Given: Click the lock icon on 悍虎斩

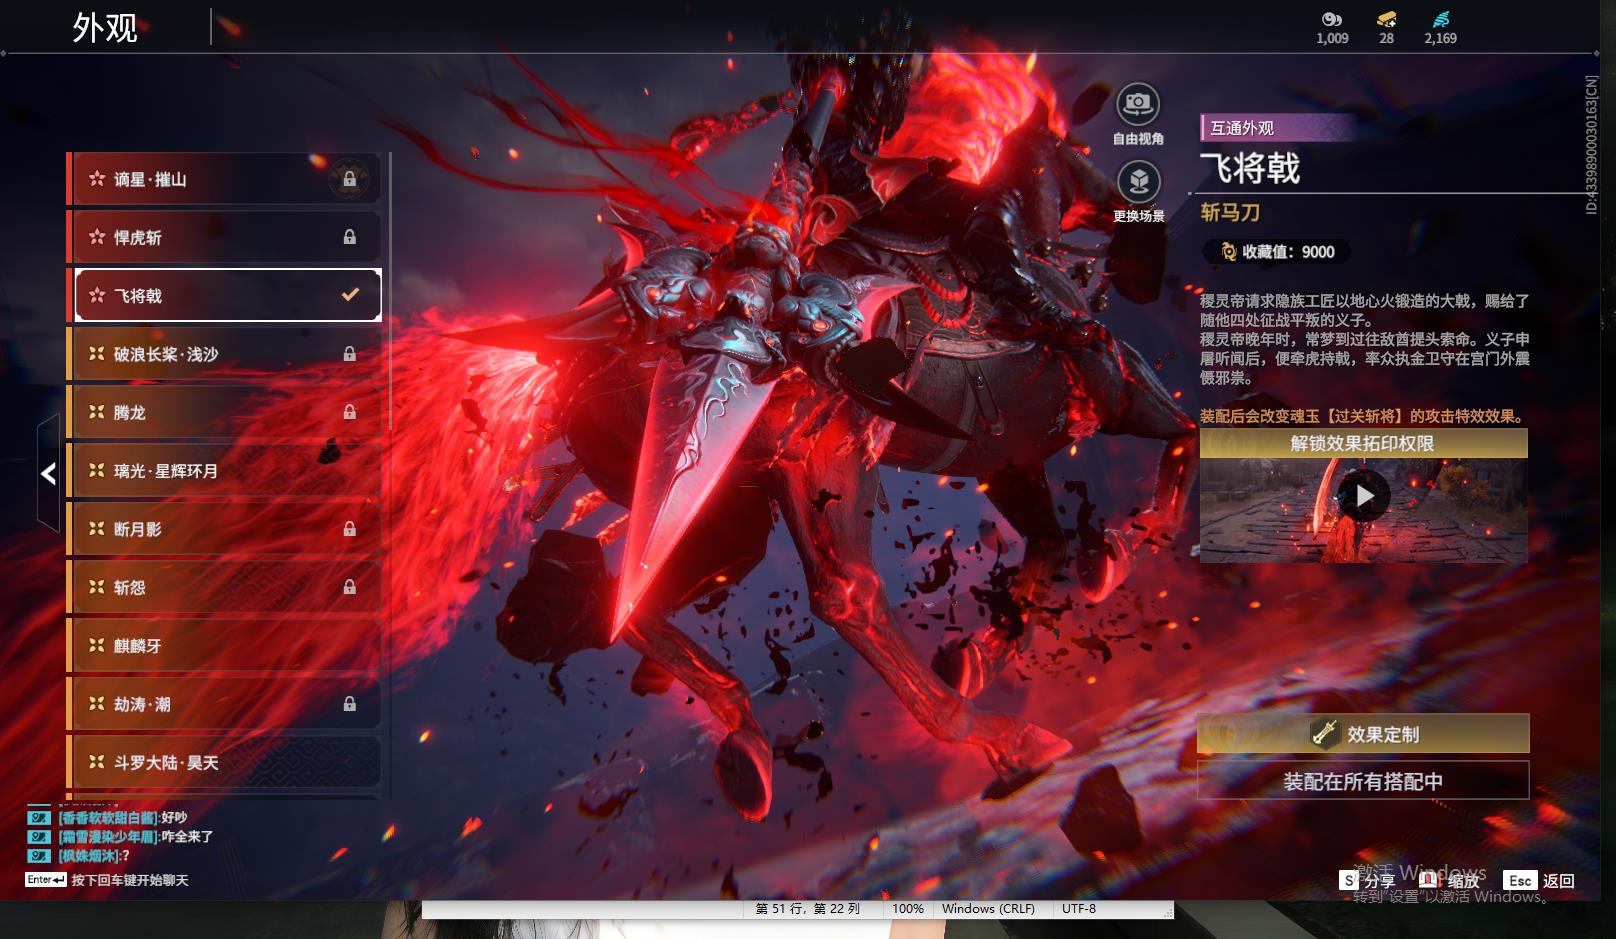Looking at the screenshot, I should (x=350, y=237).
